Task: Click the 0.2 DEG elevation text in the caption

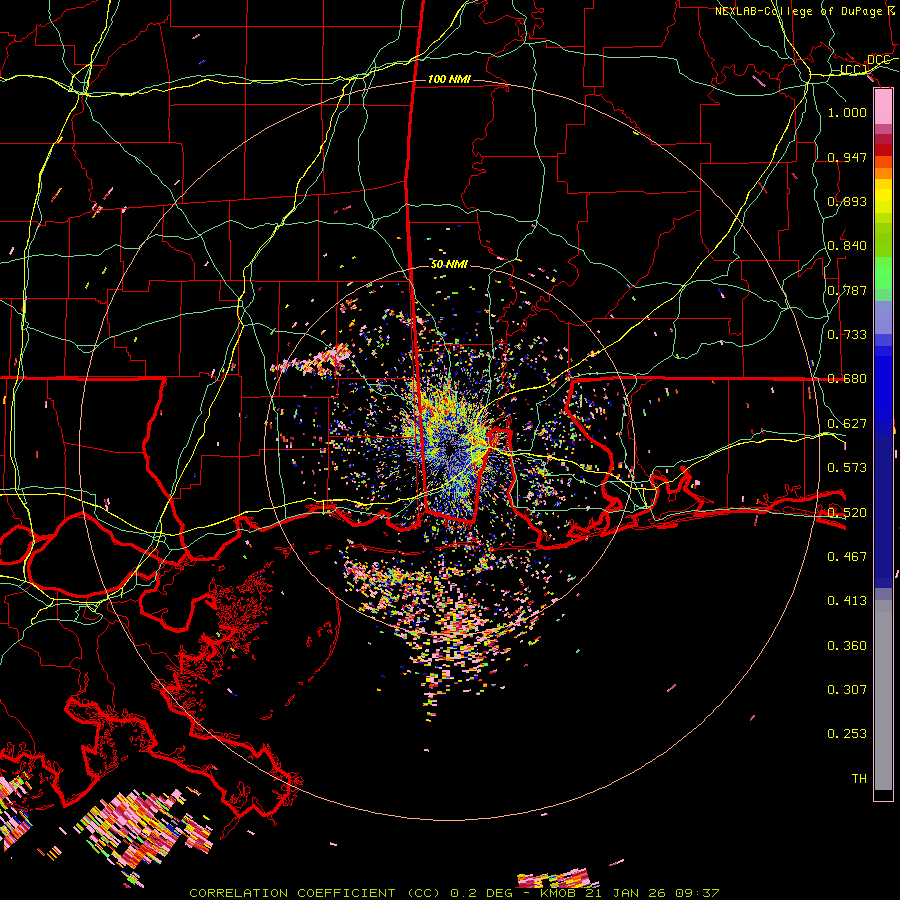Action: [x=482, y=893]
